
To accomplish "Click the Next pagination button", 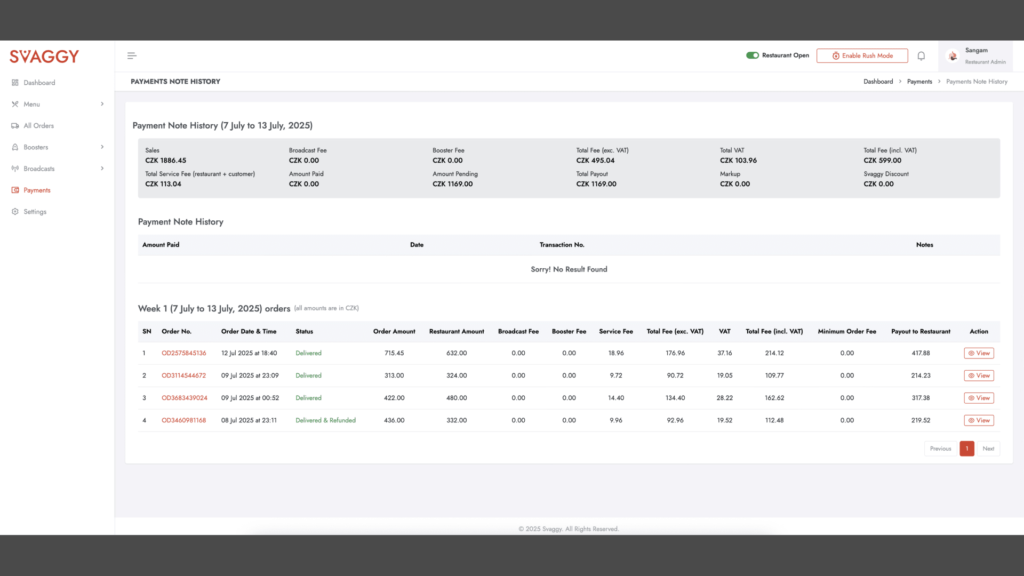I will point(988,449).
